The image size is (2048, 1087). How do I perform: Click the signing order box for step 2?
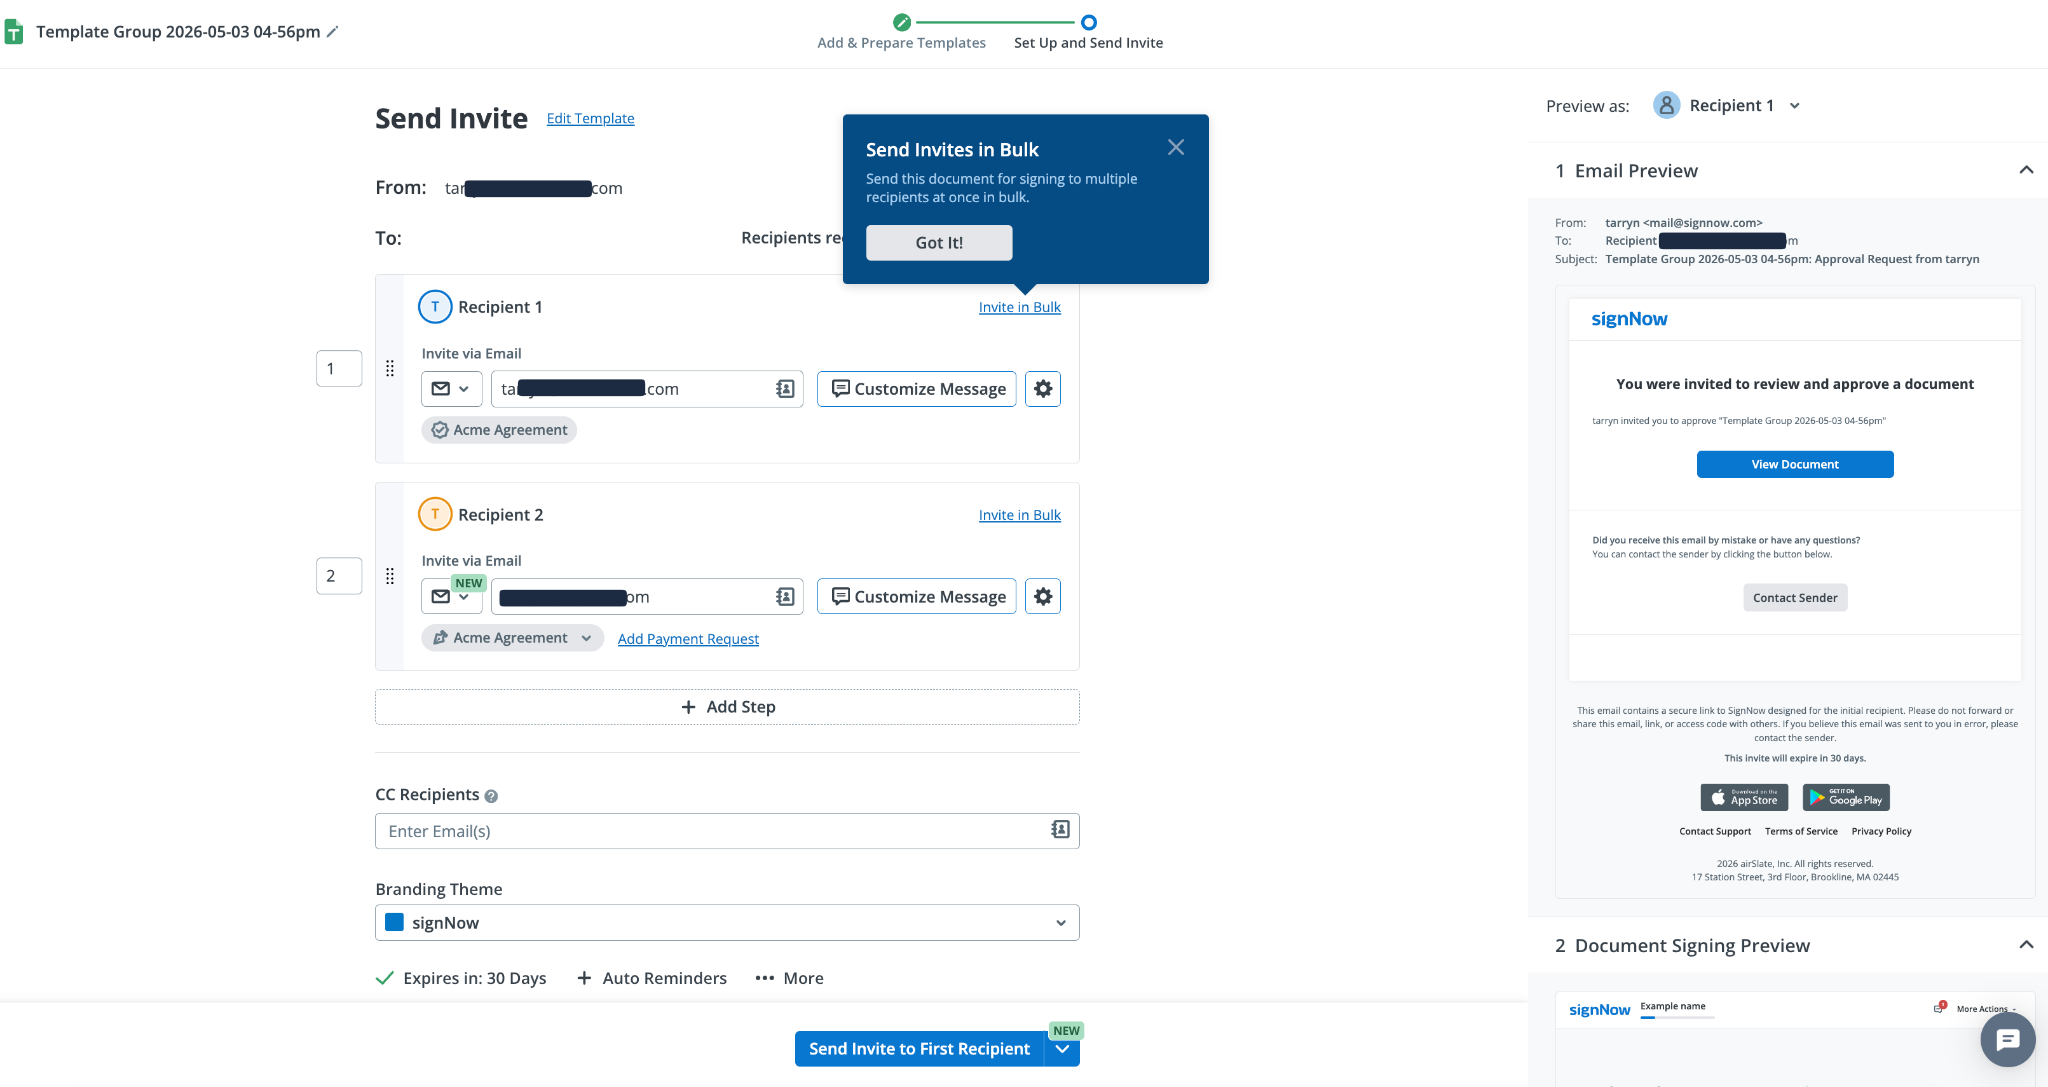coord(339,576)
